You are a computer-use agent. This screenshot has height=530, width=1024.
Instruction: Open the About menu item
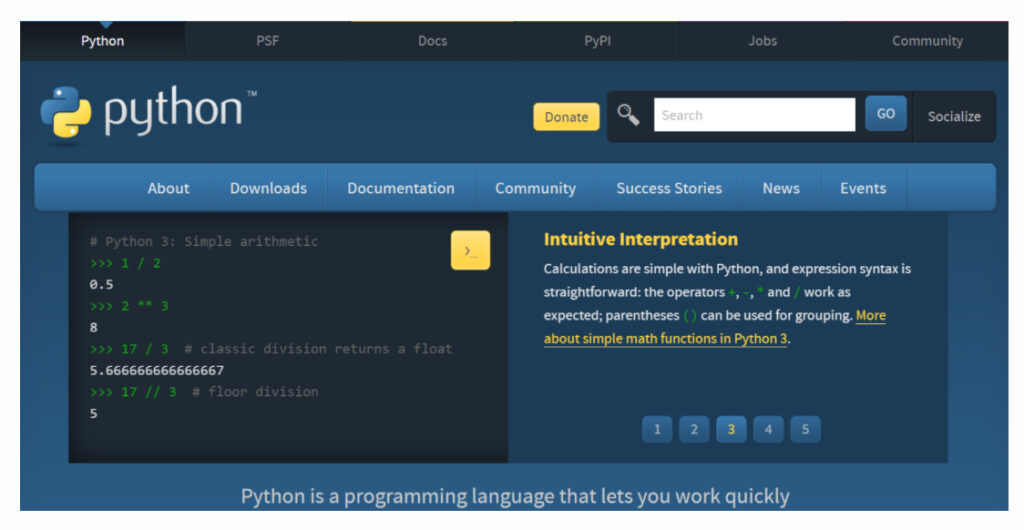[168, 188]
